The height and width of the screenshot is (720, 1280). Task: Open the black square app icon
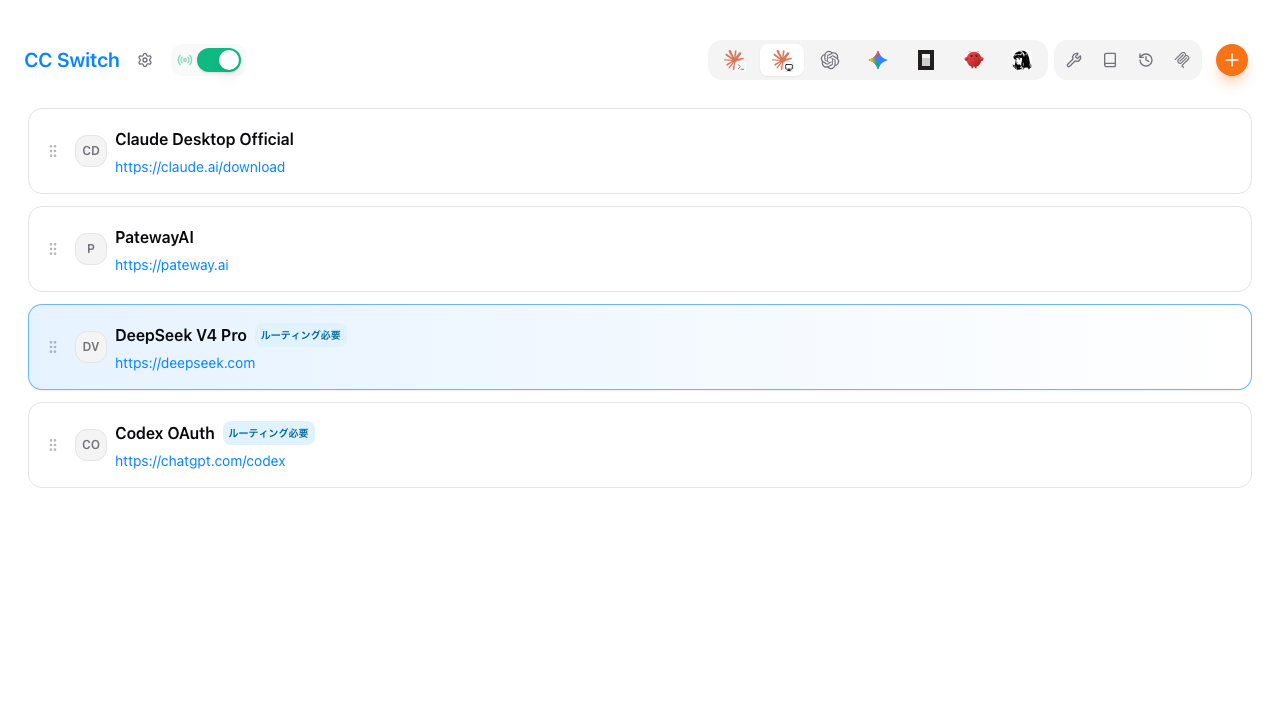(x=926, y=60)
